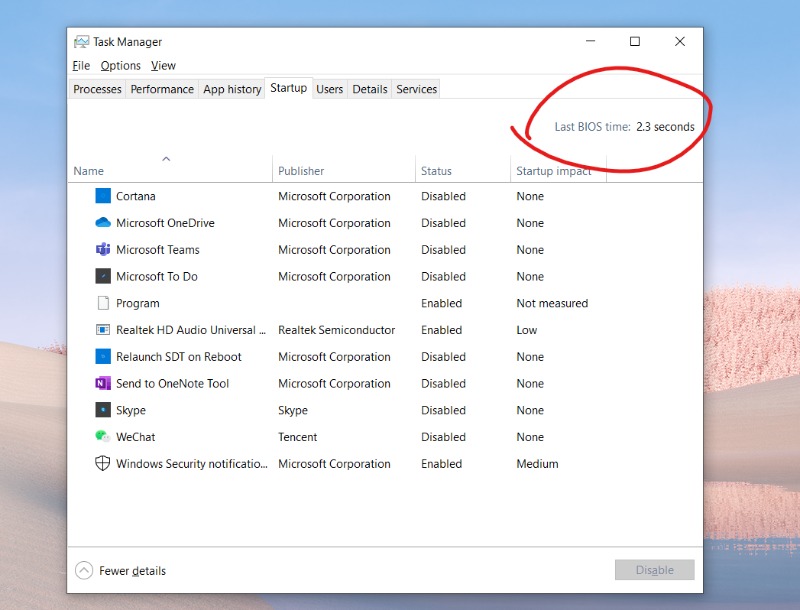Collapse view with Fewer details arrow
This screenshot has height=610, width=800.
[84, 570]
